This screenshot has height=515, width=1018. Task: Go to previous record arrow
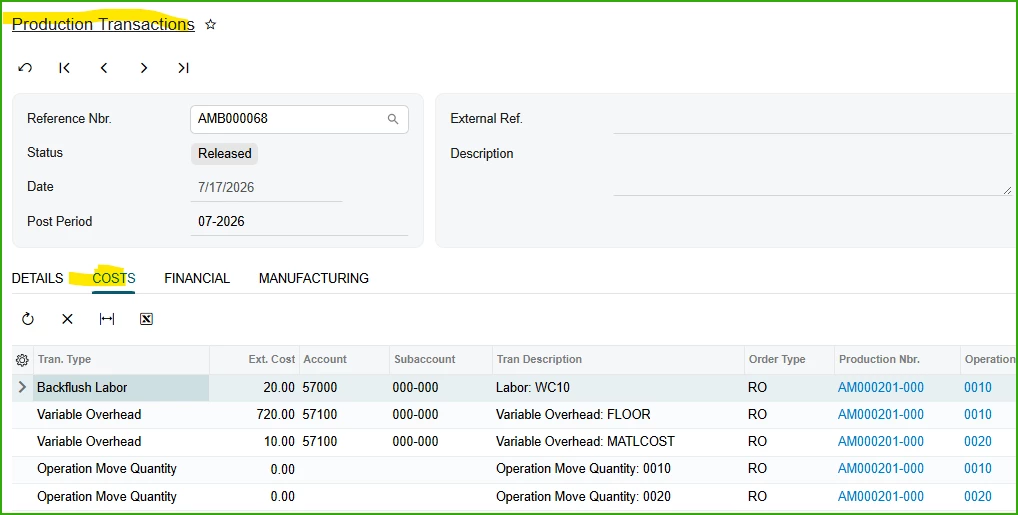pyautogui.click(x=104, y=68)
